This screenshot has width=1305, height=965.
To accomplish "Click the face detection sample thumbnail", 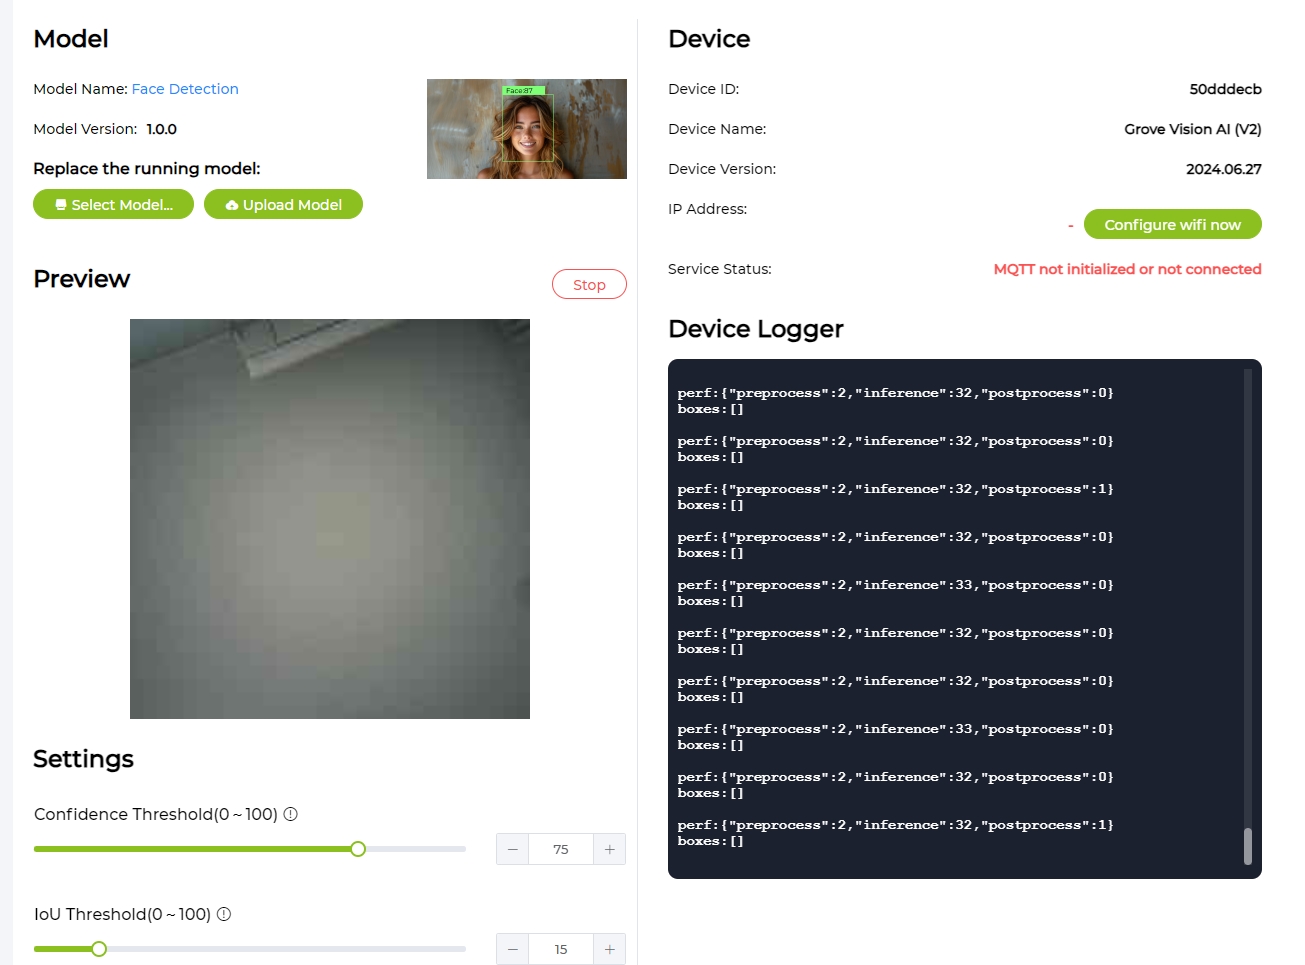I will point(526,129).
